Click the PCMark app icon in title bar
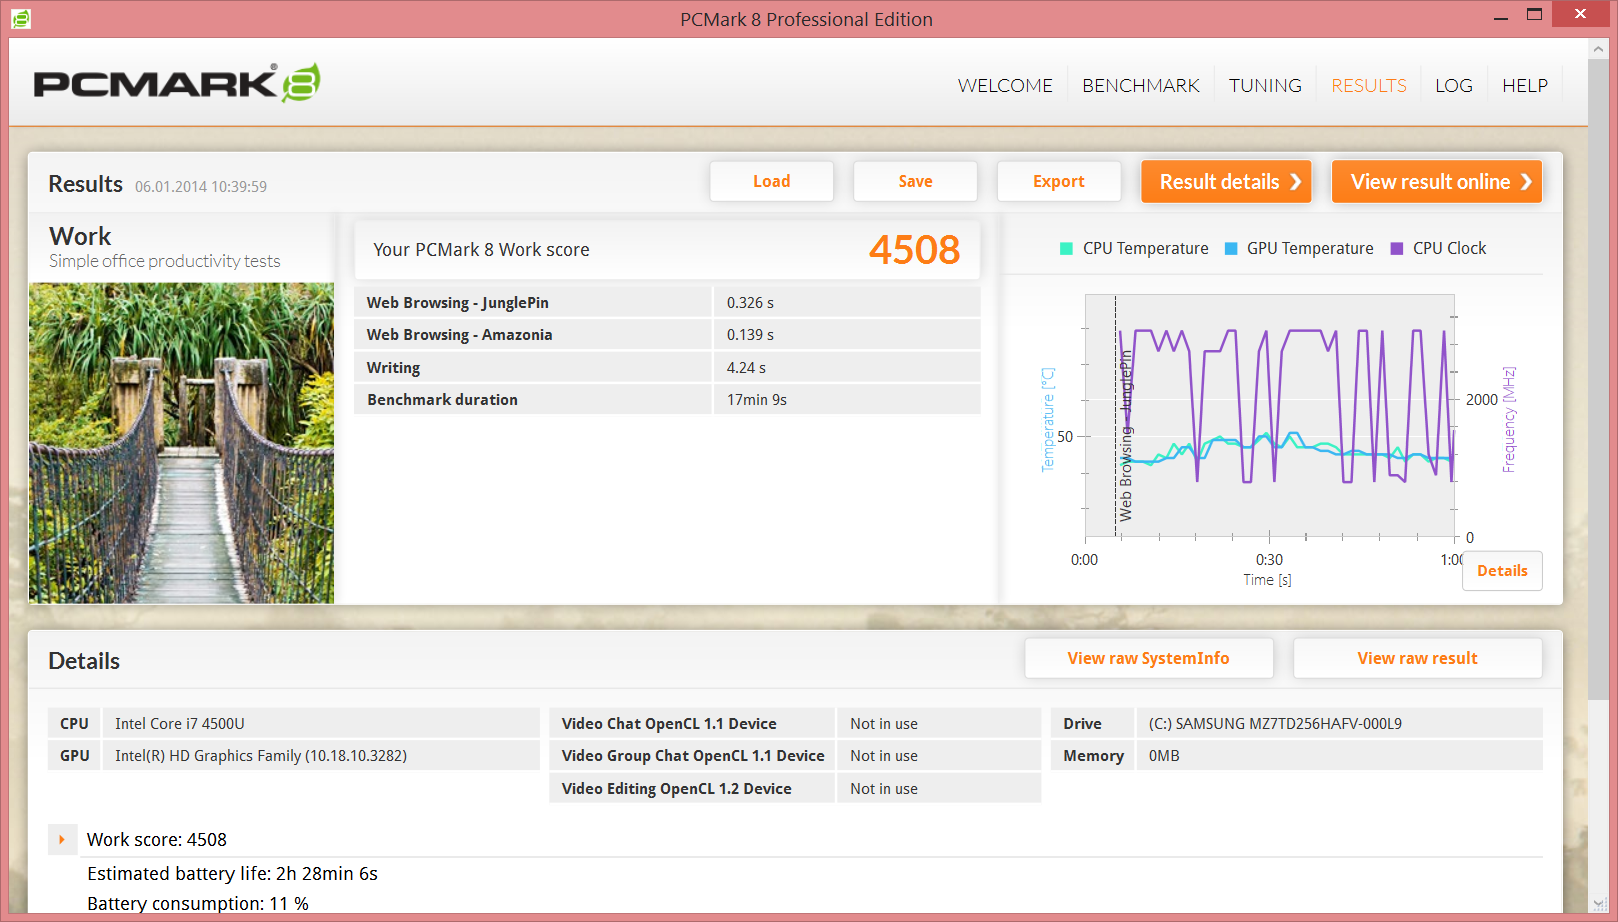Viewport: 1618px width, 922px height. pos(21,18)
